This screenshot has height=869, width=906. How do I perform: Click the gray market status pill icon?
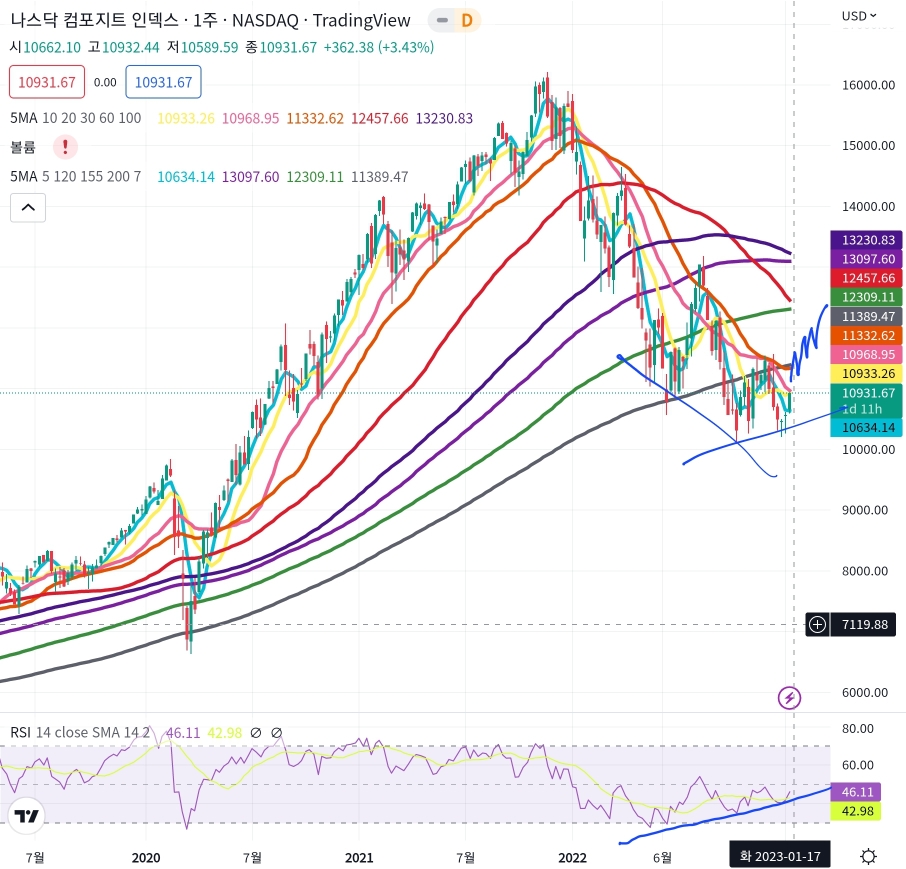click(x=442, y=21)
